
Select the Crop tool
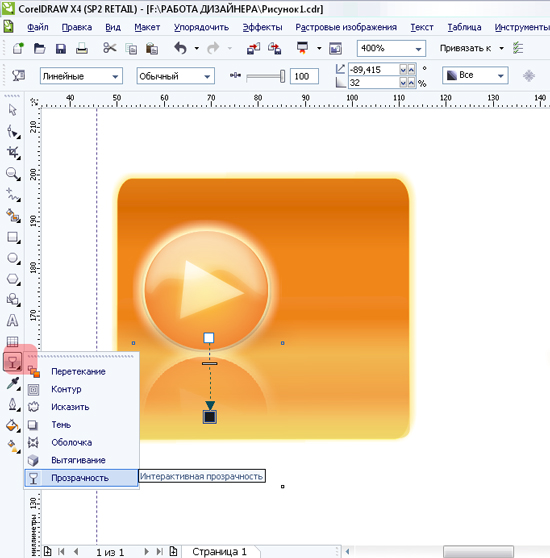13,153
